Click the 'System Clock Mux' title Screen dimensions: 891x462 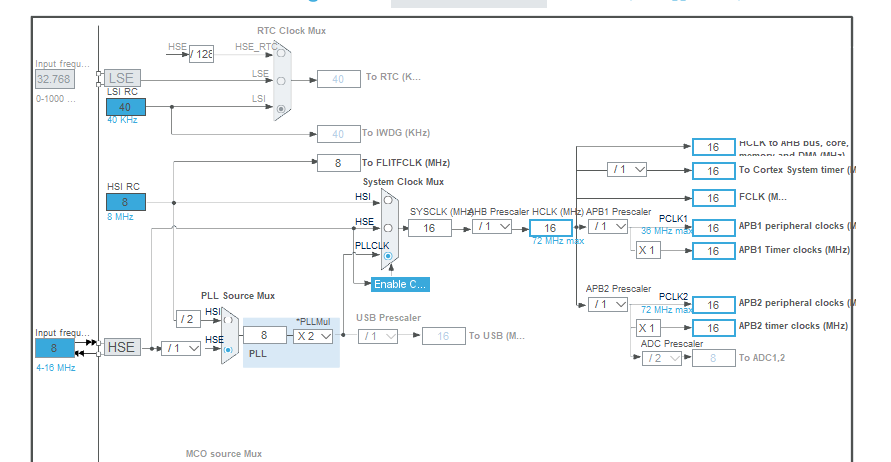click(403, 182)
